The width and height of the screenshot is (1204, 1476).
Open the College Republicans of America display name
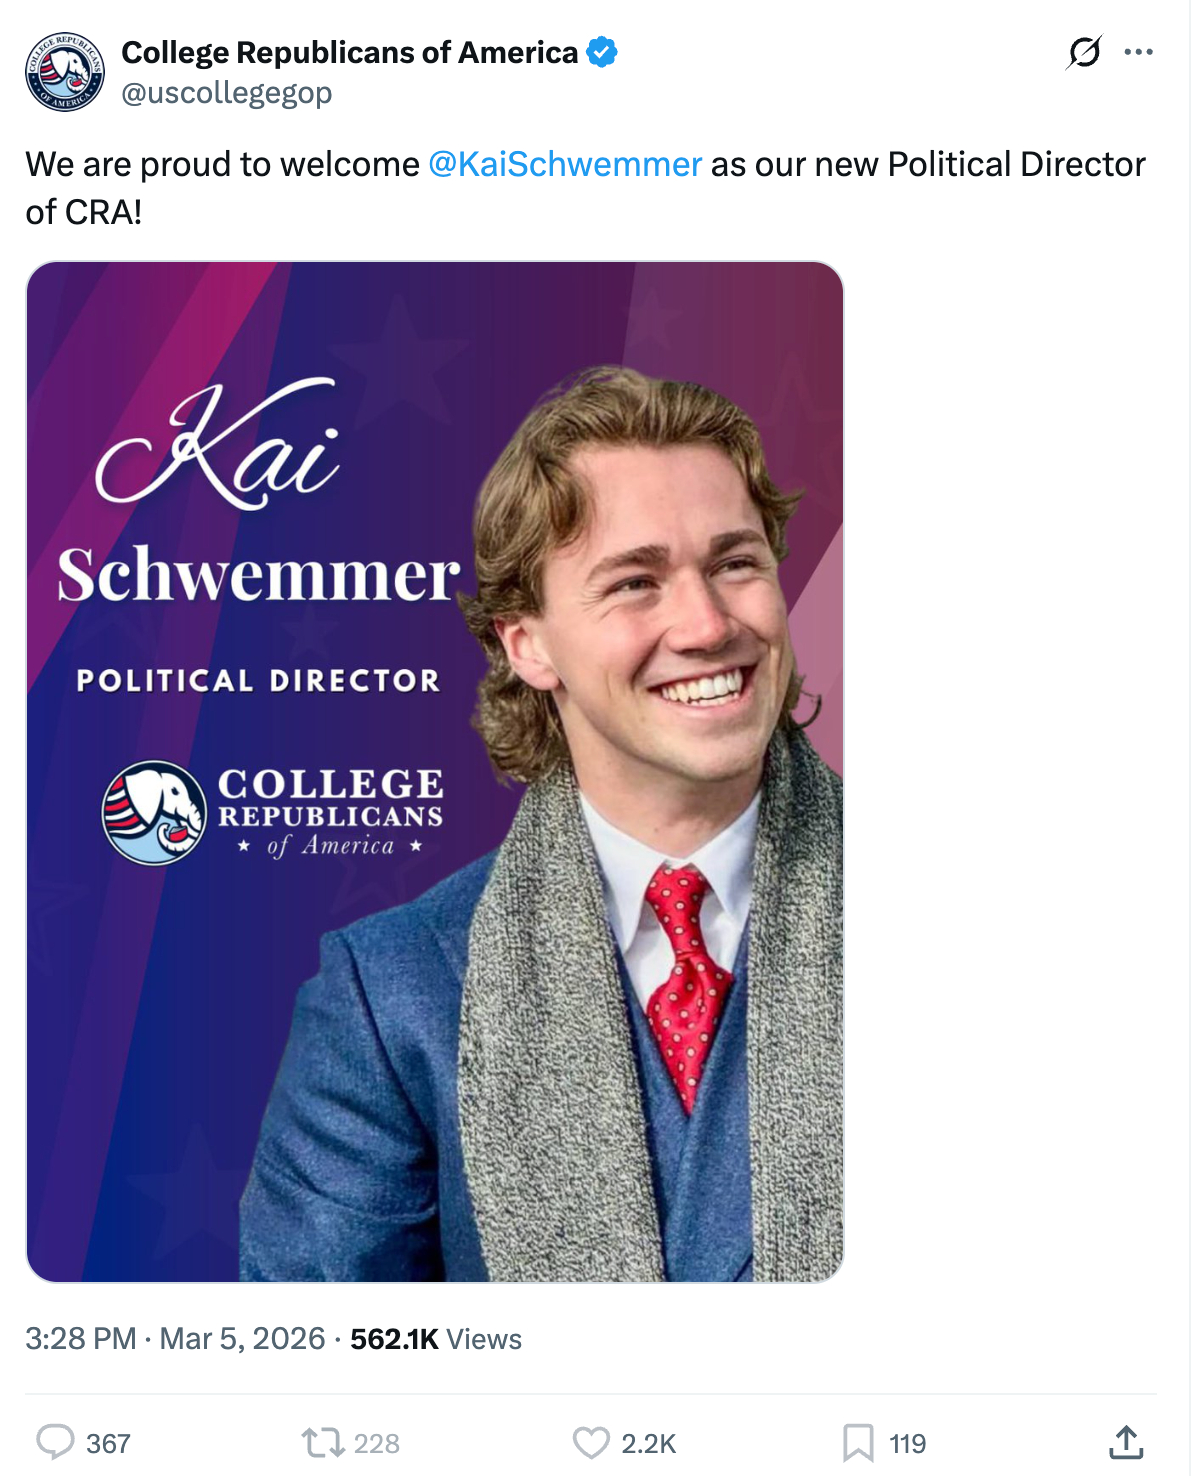coord(349,52)
